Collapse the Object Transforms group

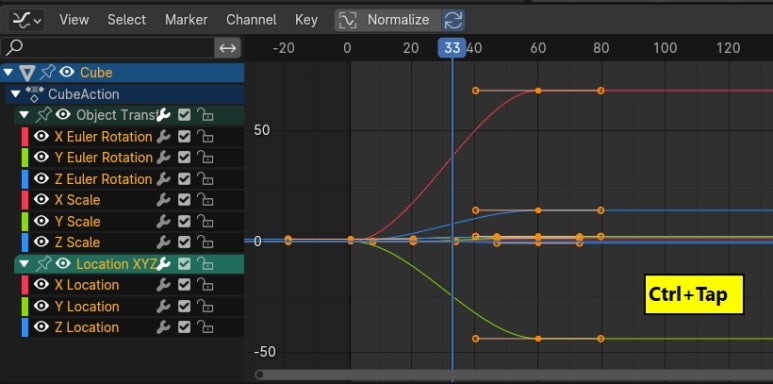point(24,115)
